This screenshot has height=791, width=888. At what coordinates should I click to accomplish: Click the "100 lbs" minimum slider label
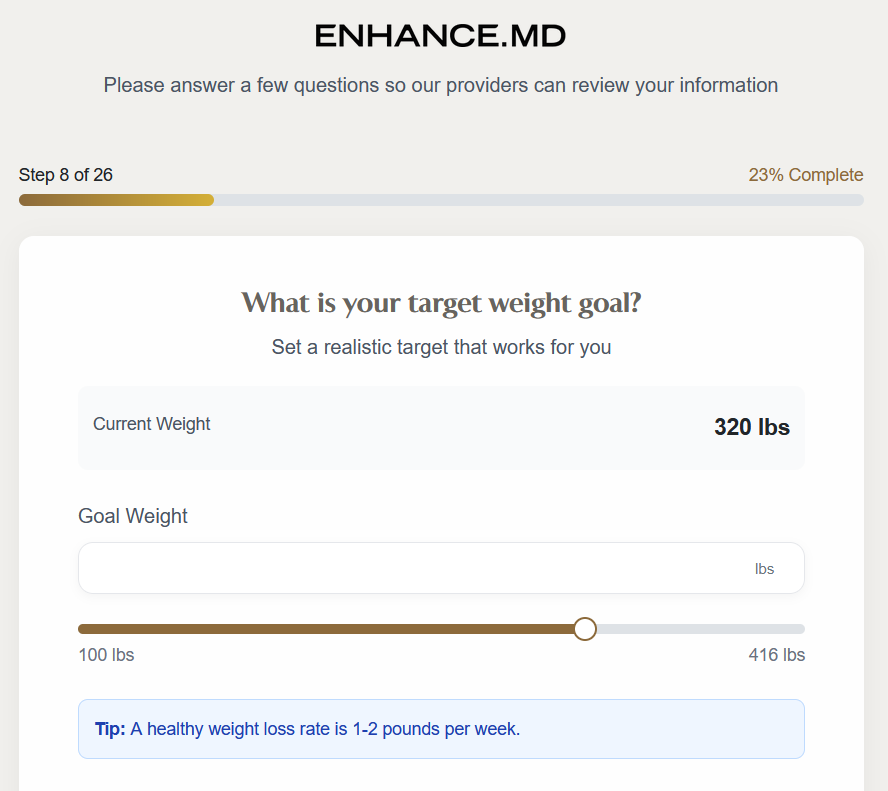click(106, 655)
